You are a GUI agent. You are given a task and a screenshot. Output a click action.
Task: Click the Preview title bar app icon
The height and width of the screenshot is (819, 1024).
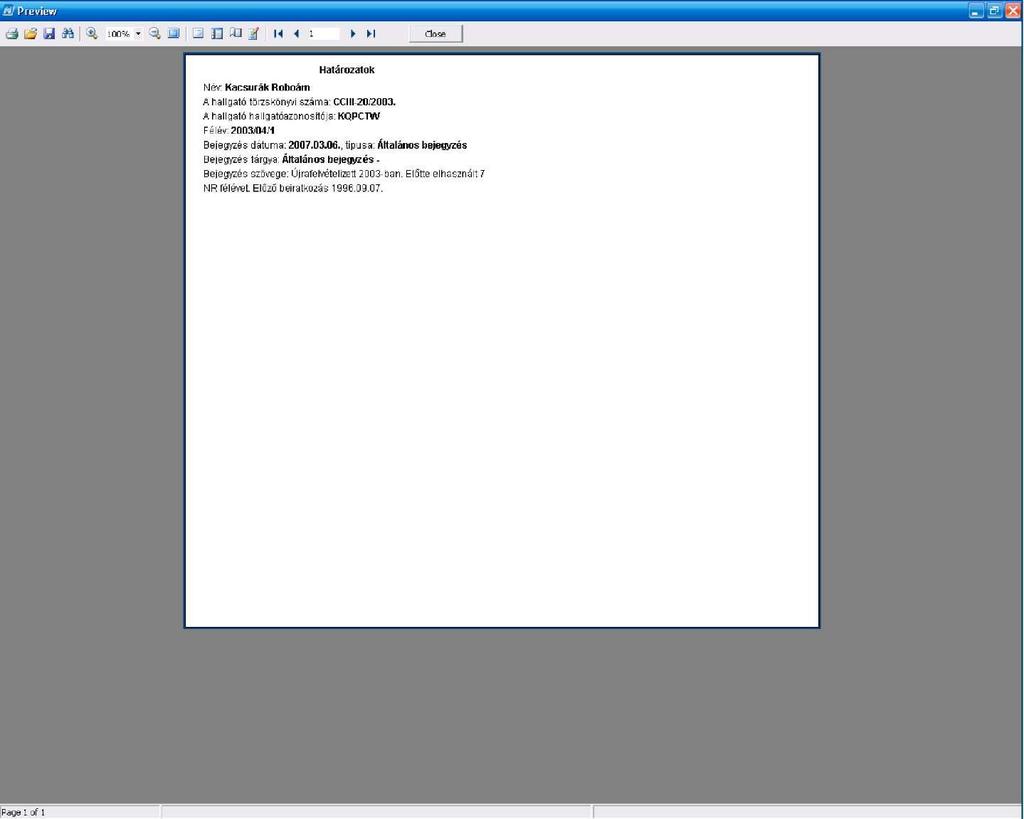coord(8,11)
